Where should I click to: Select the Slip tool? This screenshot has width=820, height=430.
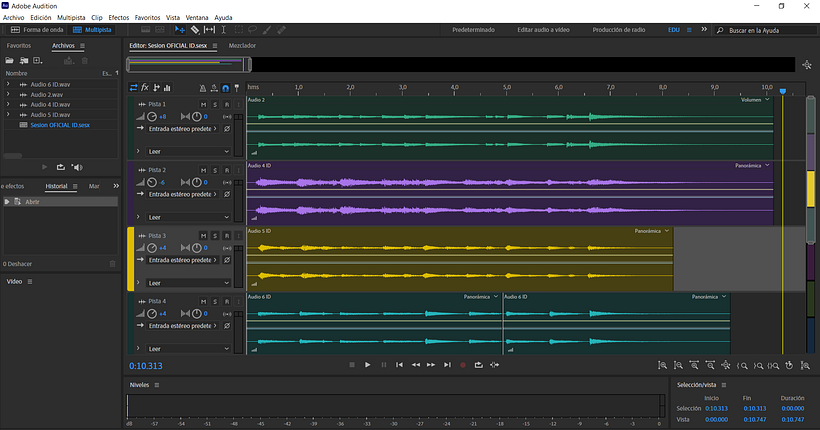click(209, 30)
